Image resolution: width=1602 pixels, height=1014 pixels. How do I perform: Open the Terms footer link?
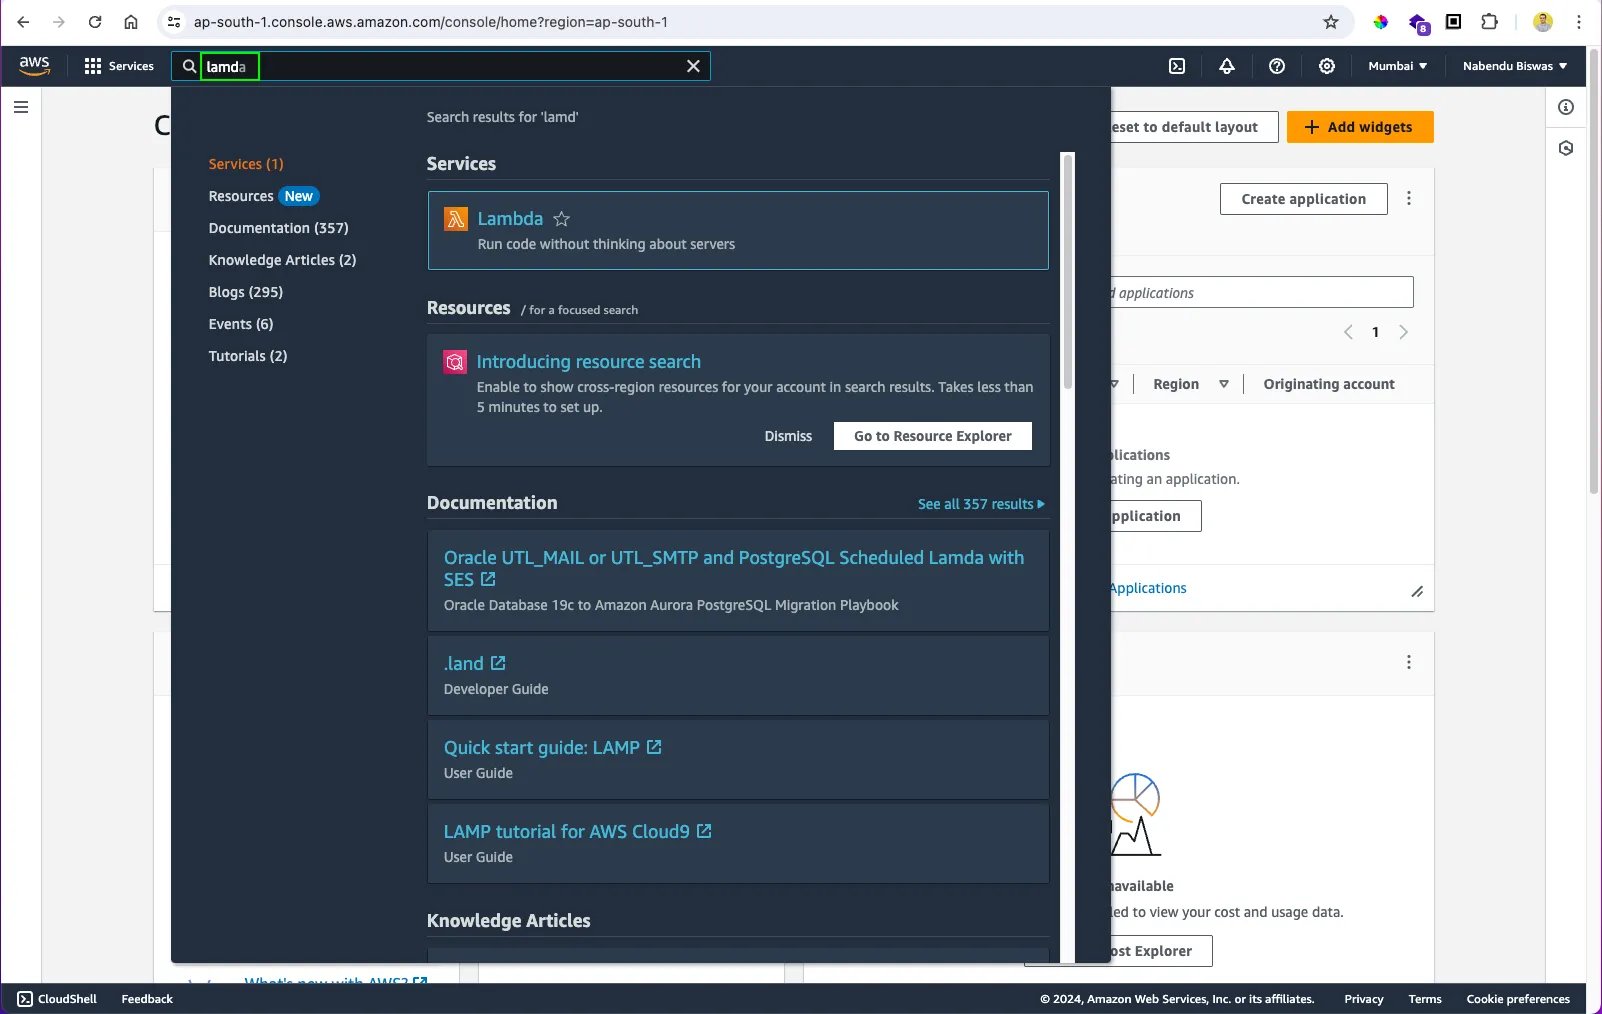click(x=1425, y=999)
